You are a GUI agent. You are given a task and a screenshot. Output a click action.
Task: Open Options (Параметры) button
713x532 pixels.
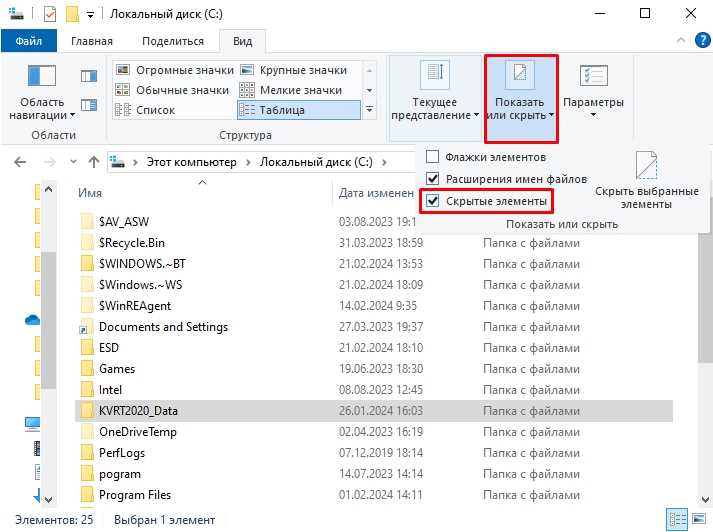[593, 91]
